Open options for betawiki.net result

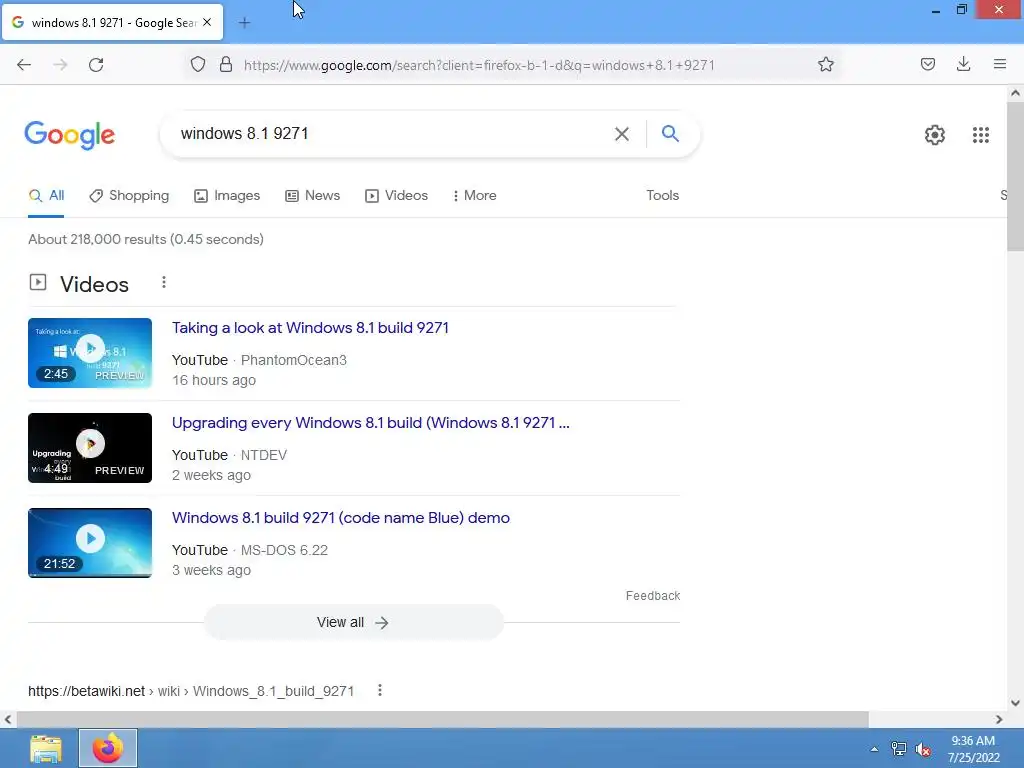point(379,690)
